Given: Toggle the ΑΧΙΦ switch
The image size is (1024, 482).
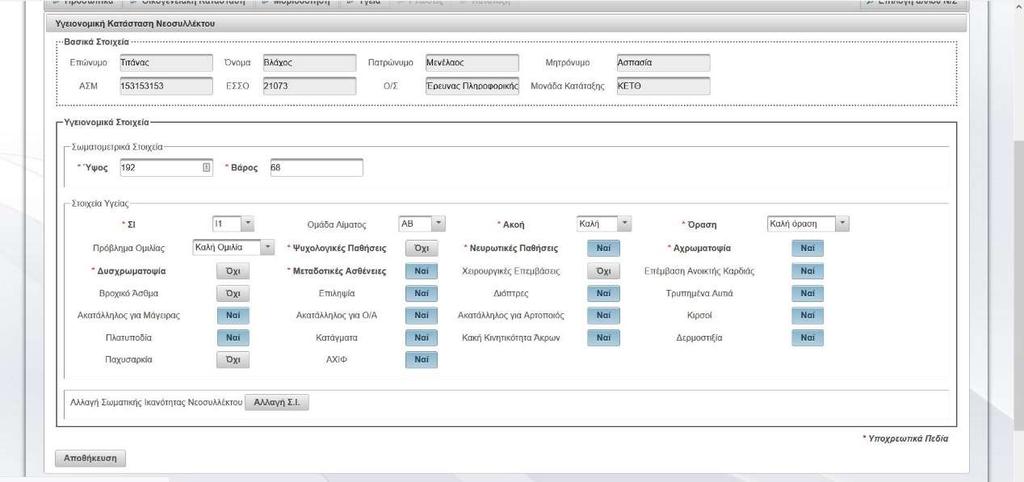Looking at the screenshot, I should pos(421,360).
